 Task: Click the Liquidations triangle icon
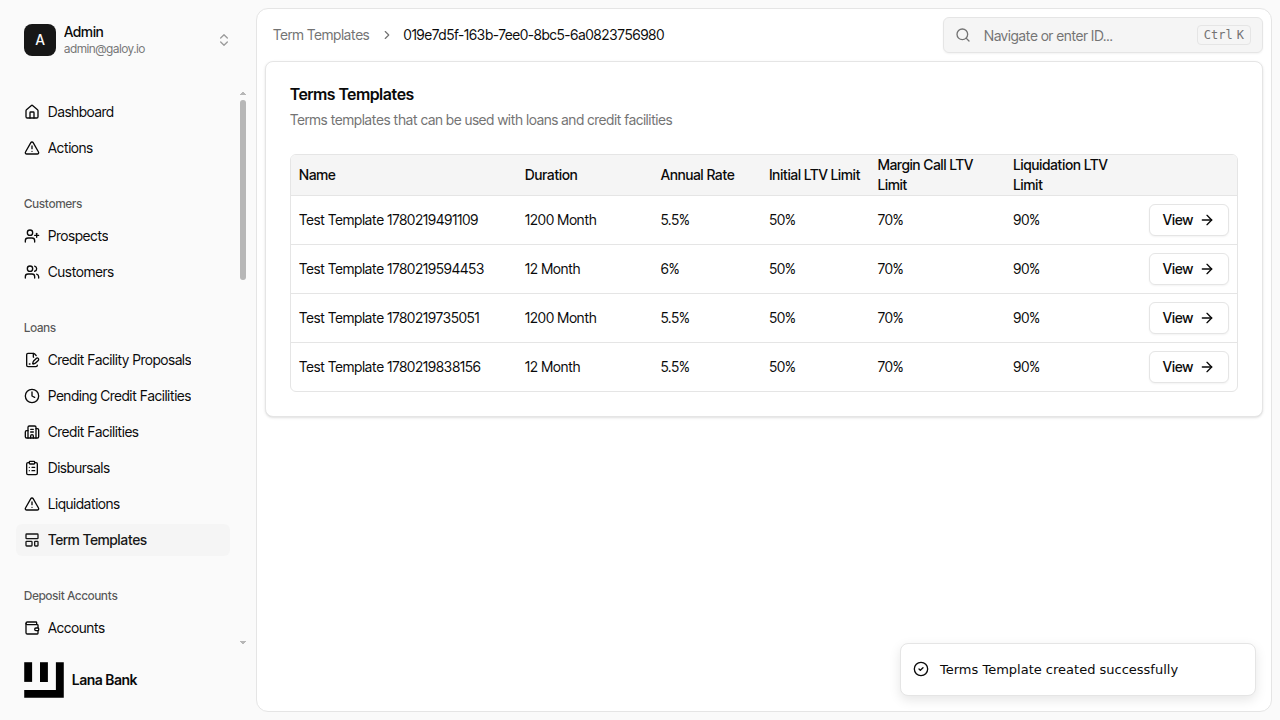click(x=32, y=504)
